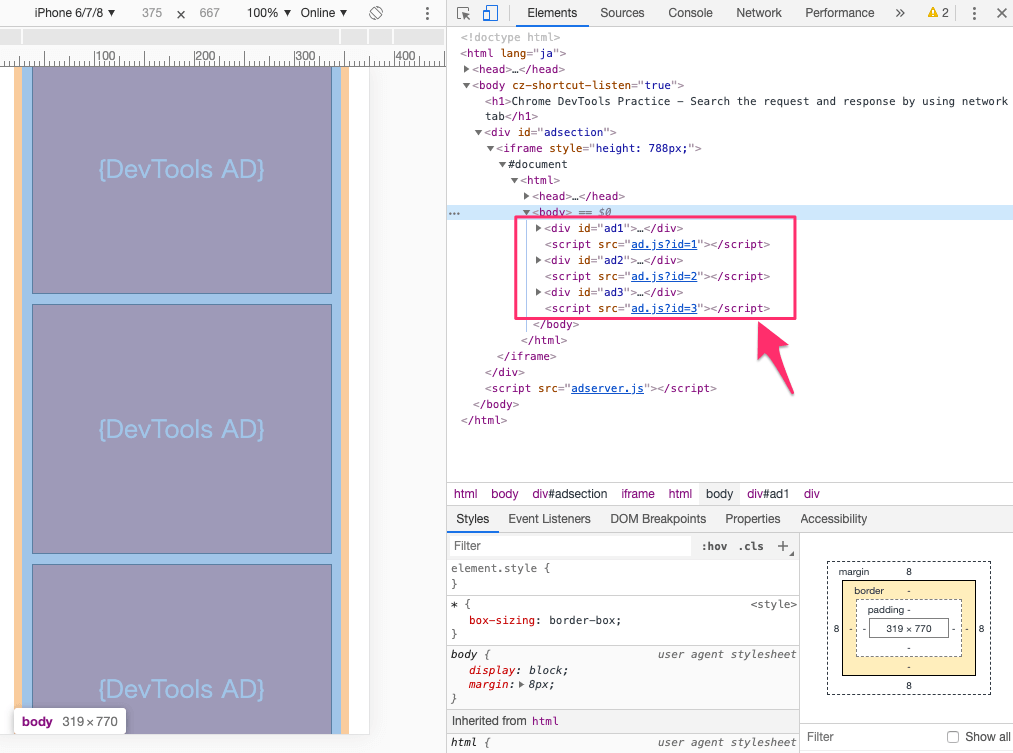This screenshot has height=753, width=1013.
Task: Click the adserver.js script link
Action: [607, 388]
